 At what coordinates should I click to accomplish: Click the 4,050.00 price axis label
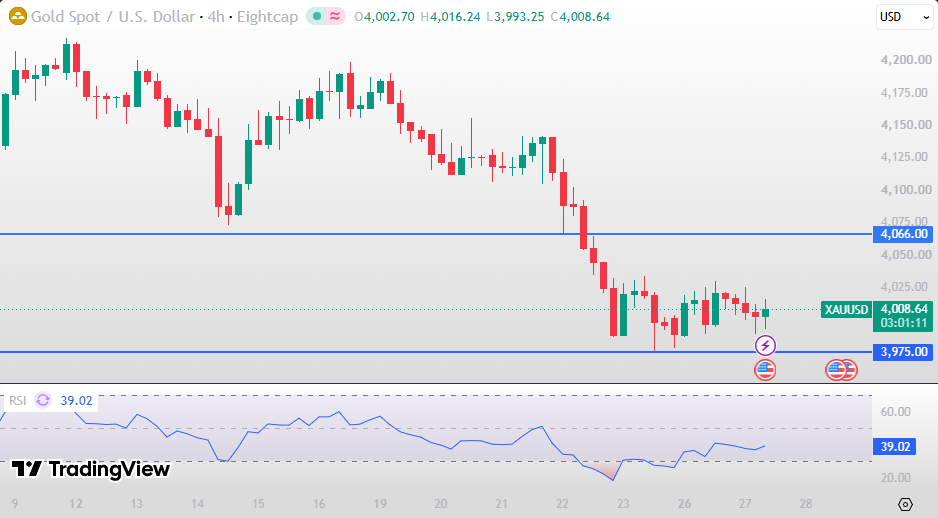pos(906,255)
